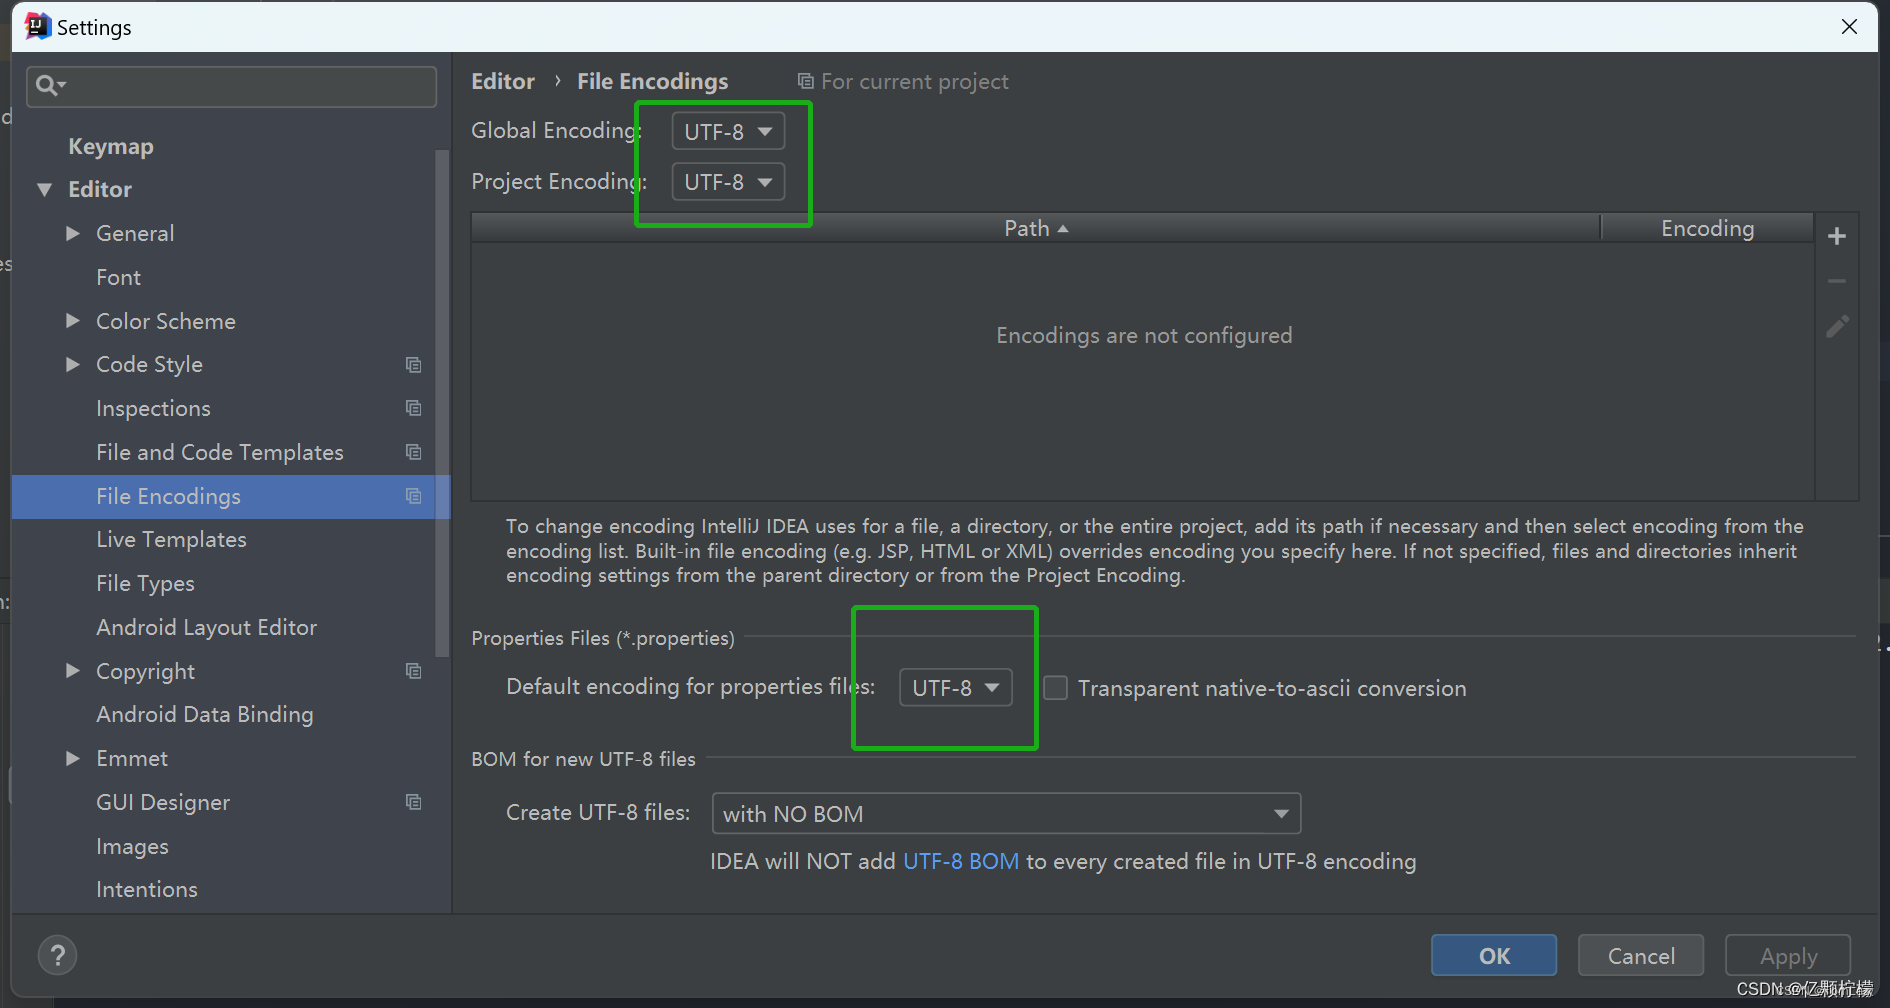Screen dimensions: 1890x1008
Task: Open GUI Designer settings
Action: (163, 802)
